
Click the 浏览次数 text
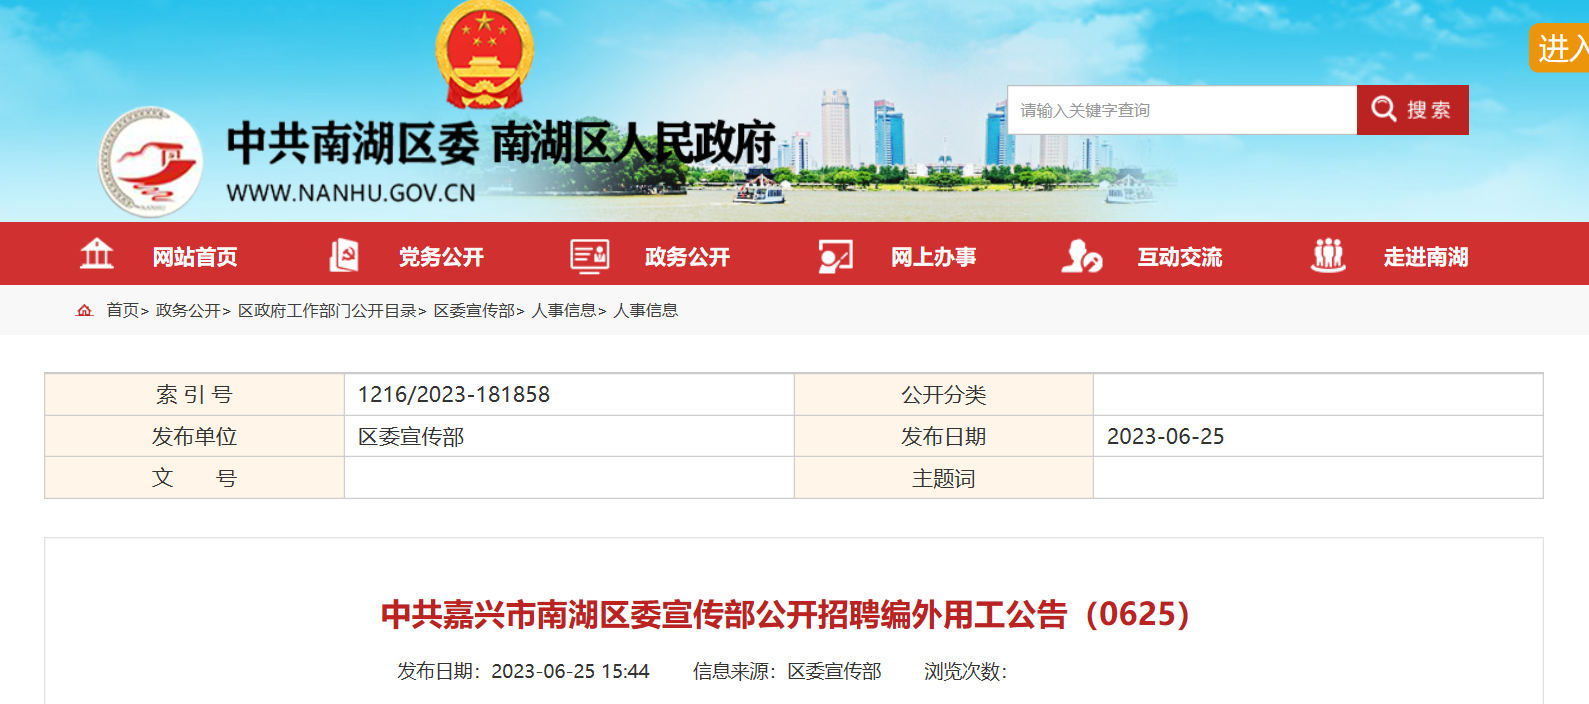coord(965,671)
